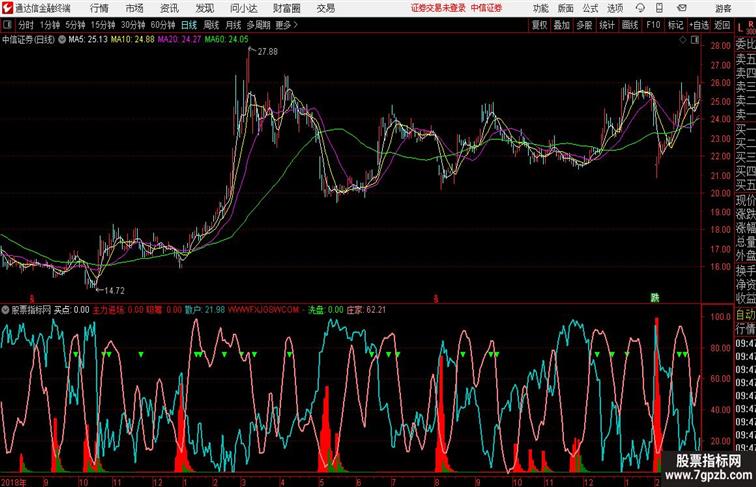Switch to the 分时 period tab

26,25
